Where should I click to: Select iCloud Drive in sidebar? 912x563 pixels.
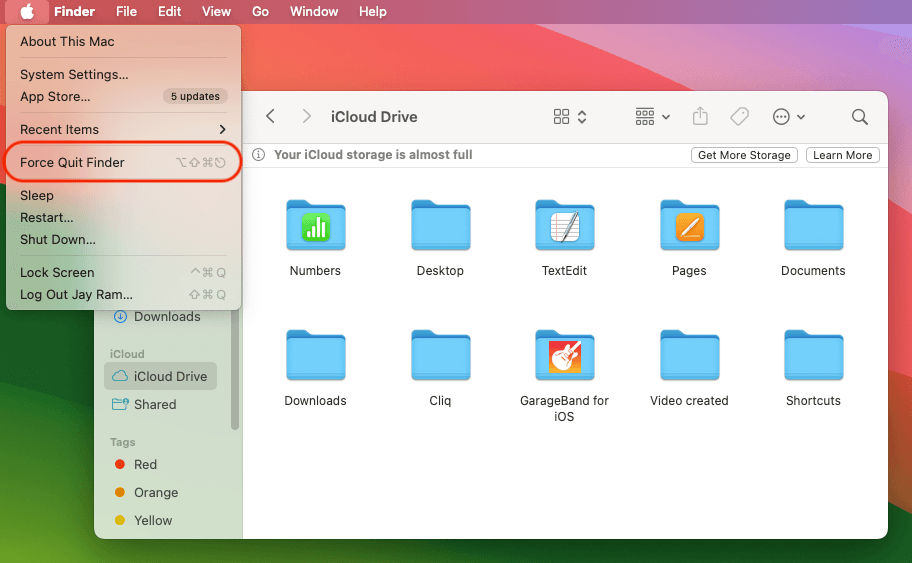coord(161,376)
